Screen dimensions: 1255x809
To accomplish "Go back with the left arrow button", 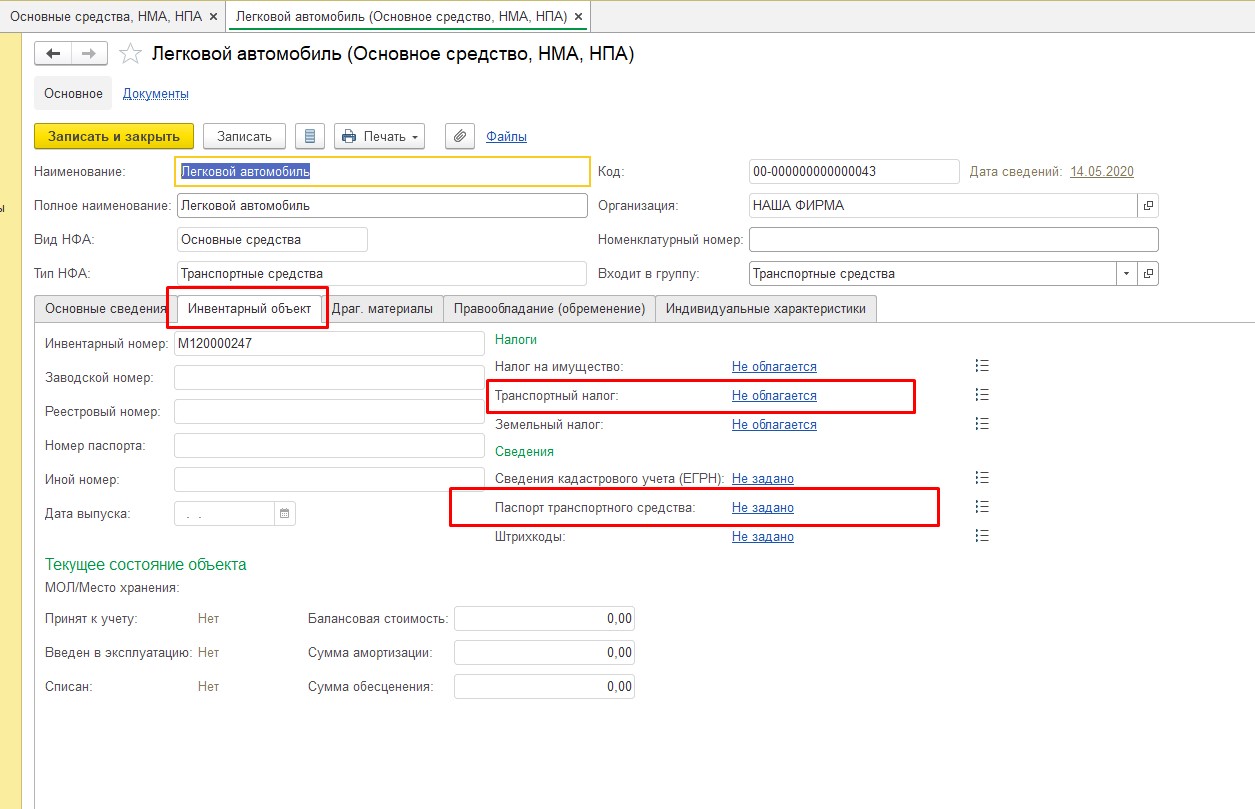I will point(53,54).
